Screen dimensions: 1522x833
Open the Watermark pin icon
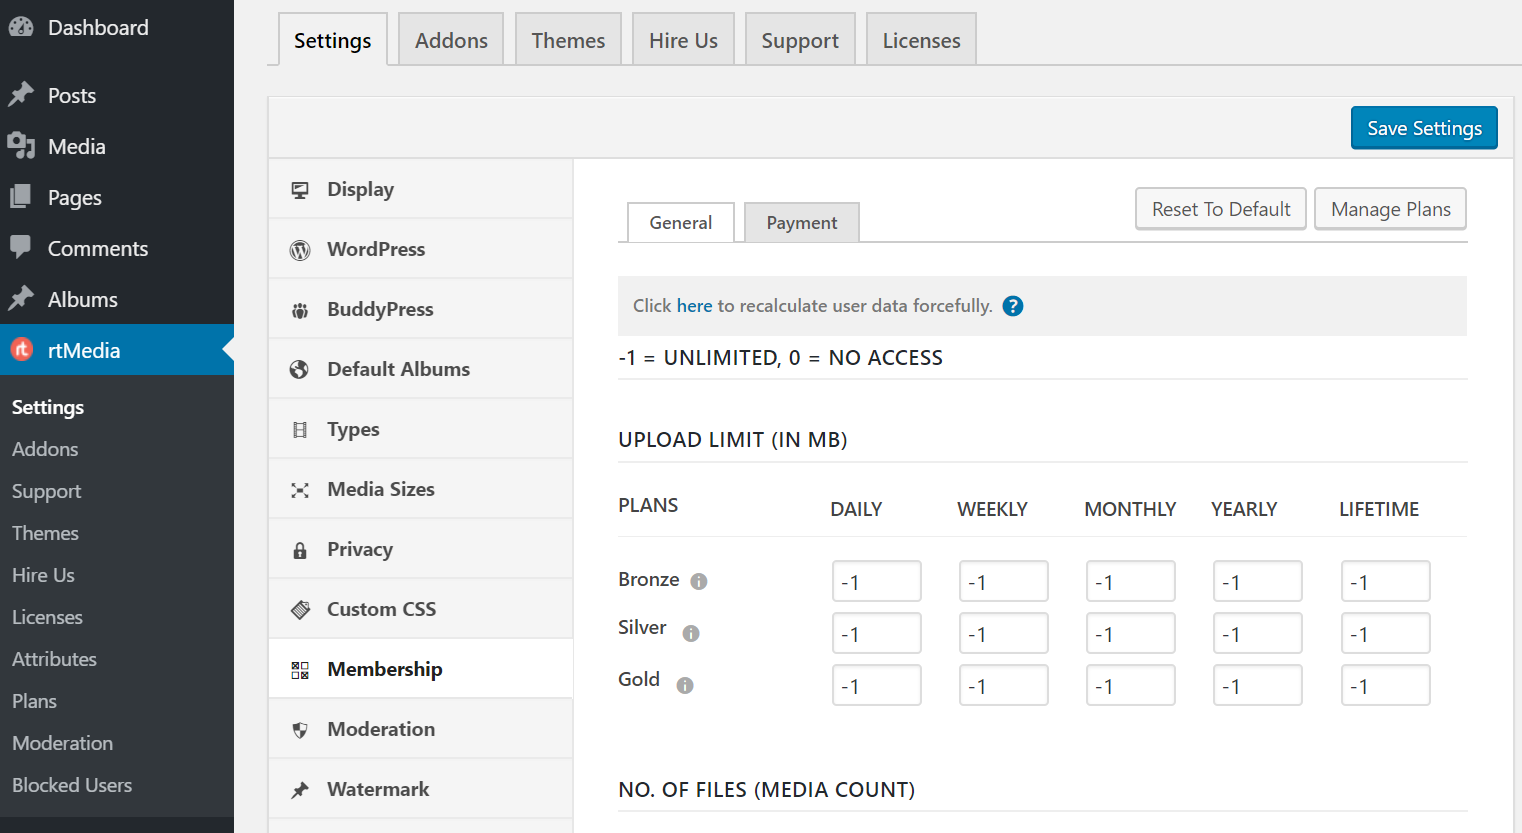(299, 788)
